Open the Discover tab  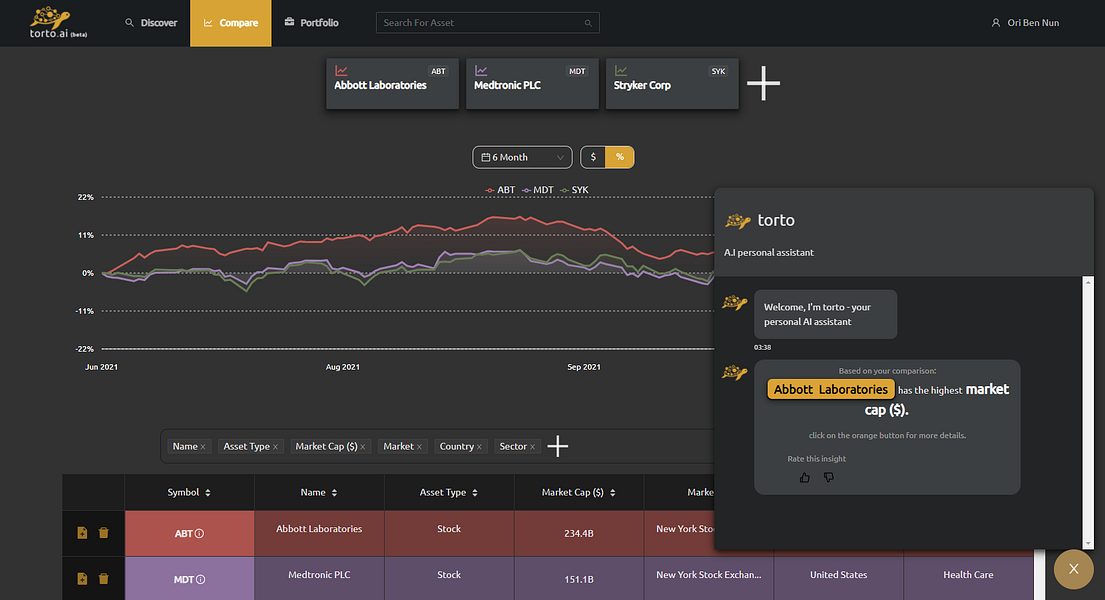pyautogui.click(x=151, y=23)
